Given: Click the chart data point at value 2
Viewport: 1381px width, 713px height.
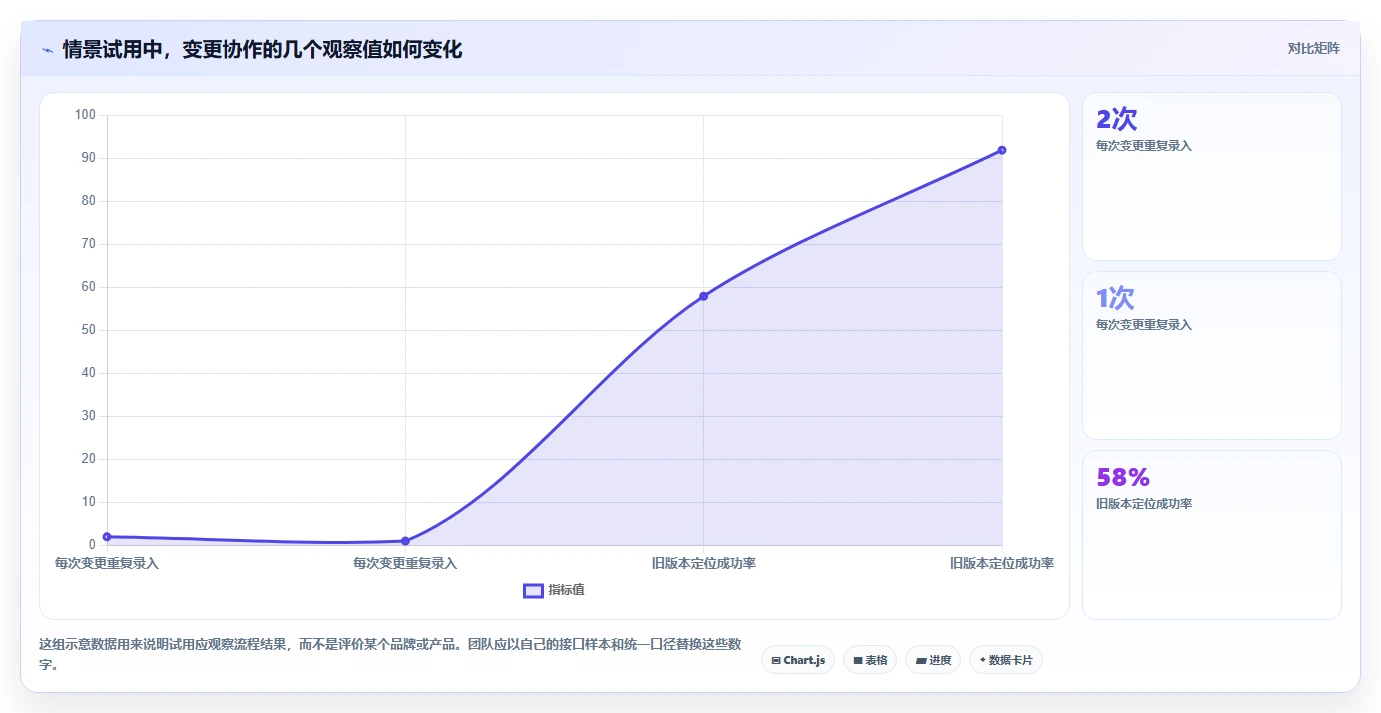Looking at the screenshot, I should click(107, 537).
